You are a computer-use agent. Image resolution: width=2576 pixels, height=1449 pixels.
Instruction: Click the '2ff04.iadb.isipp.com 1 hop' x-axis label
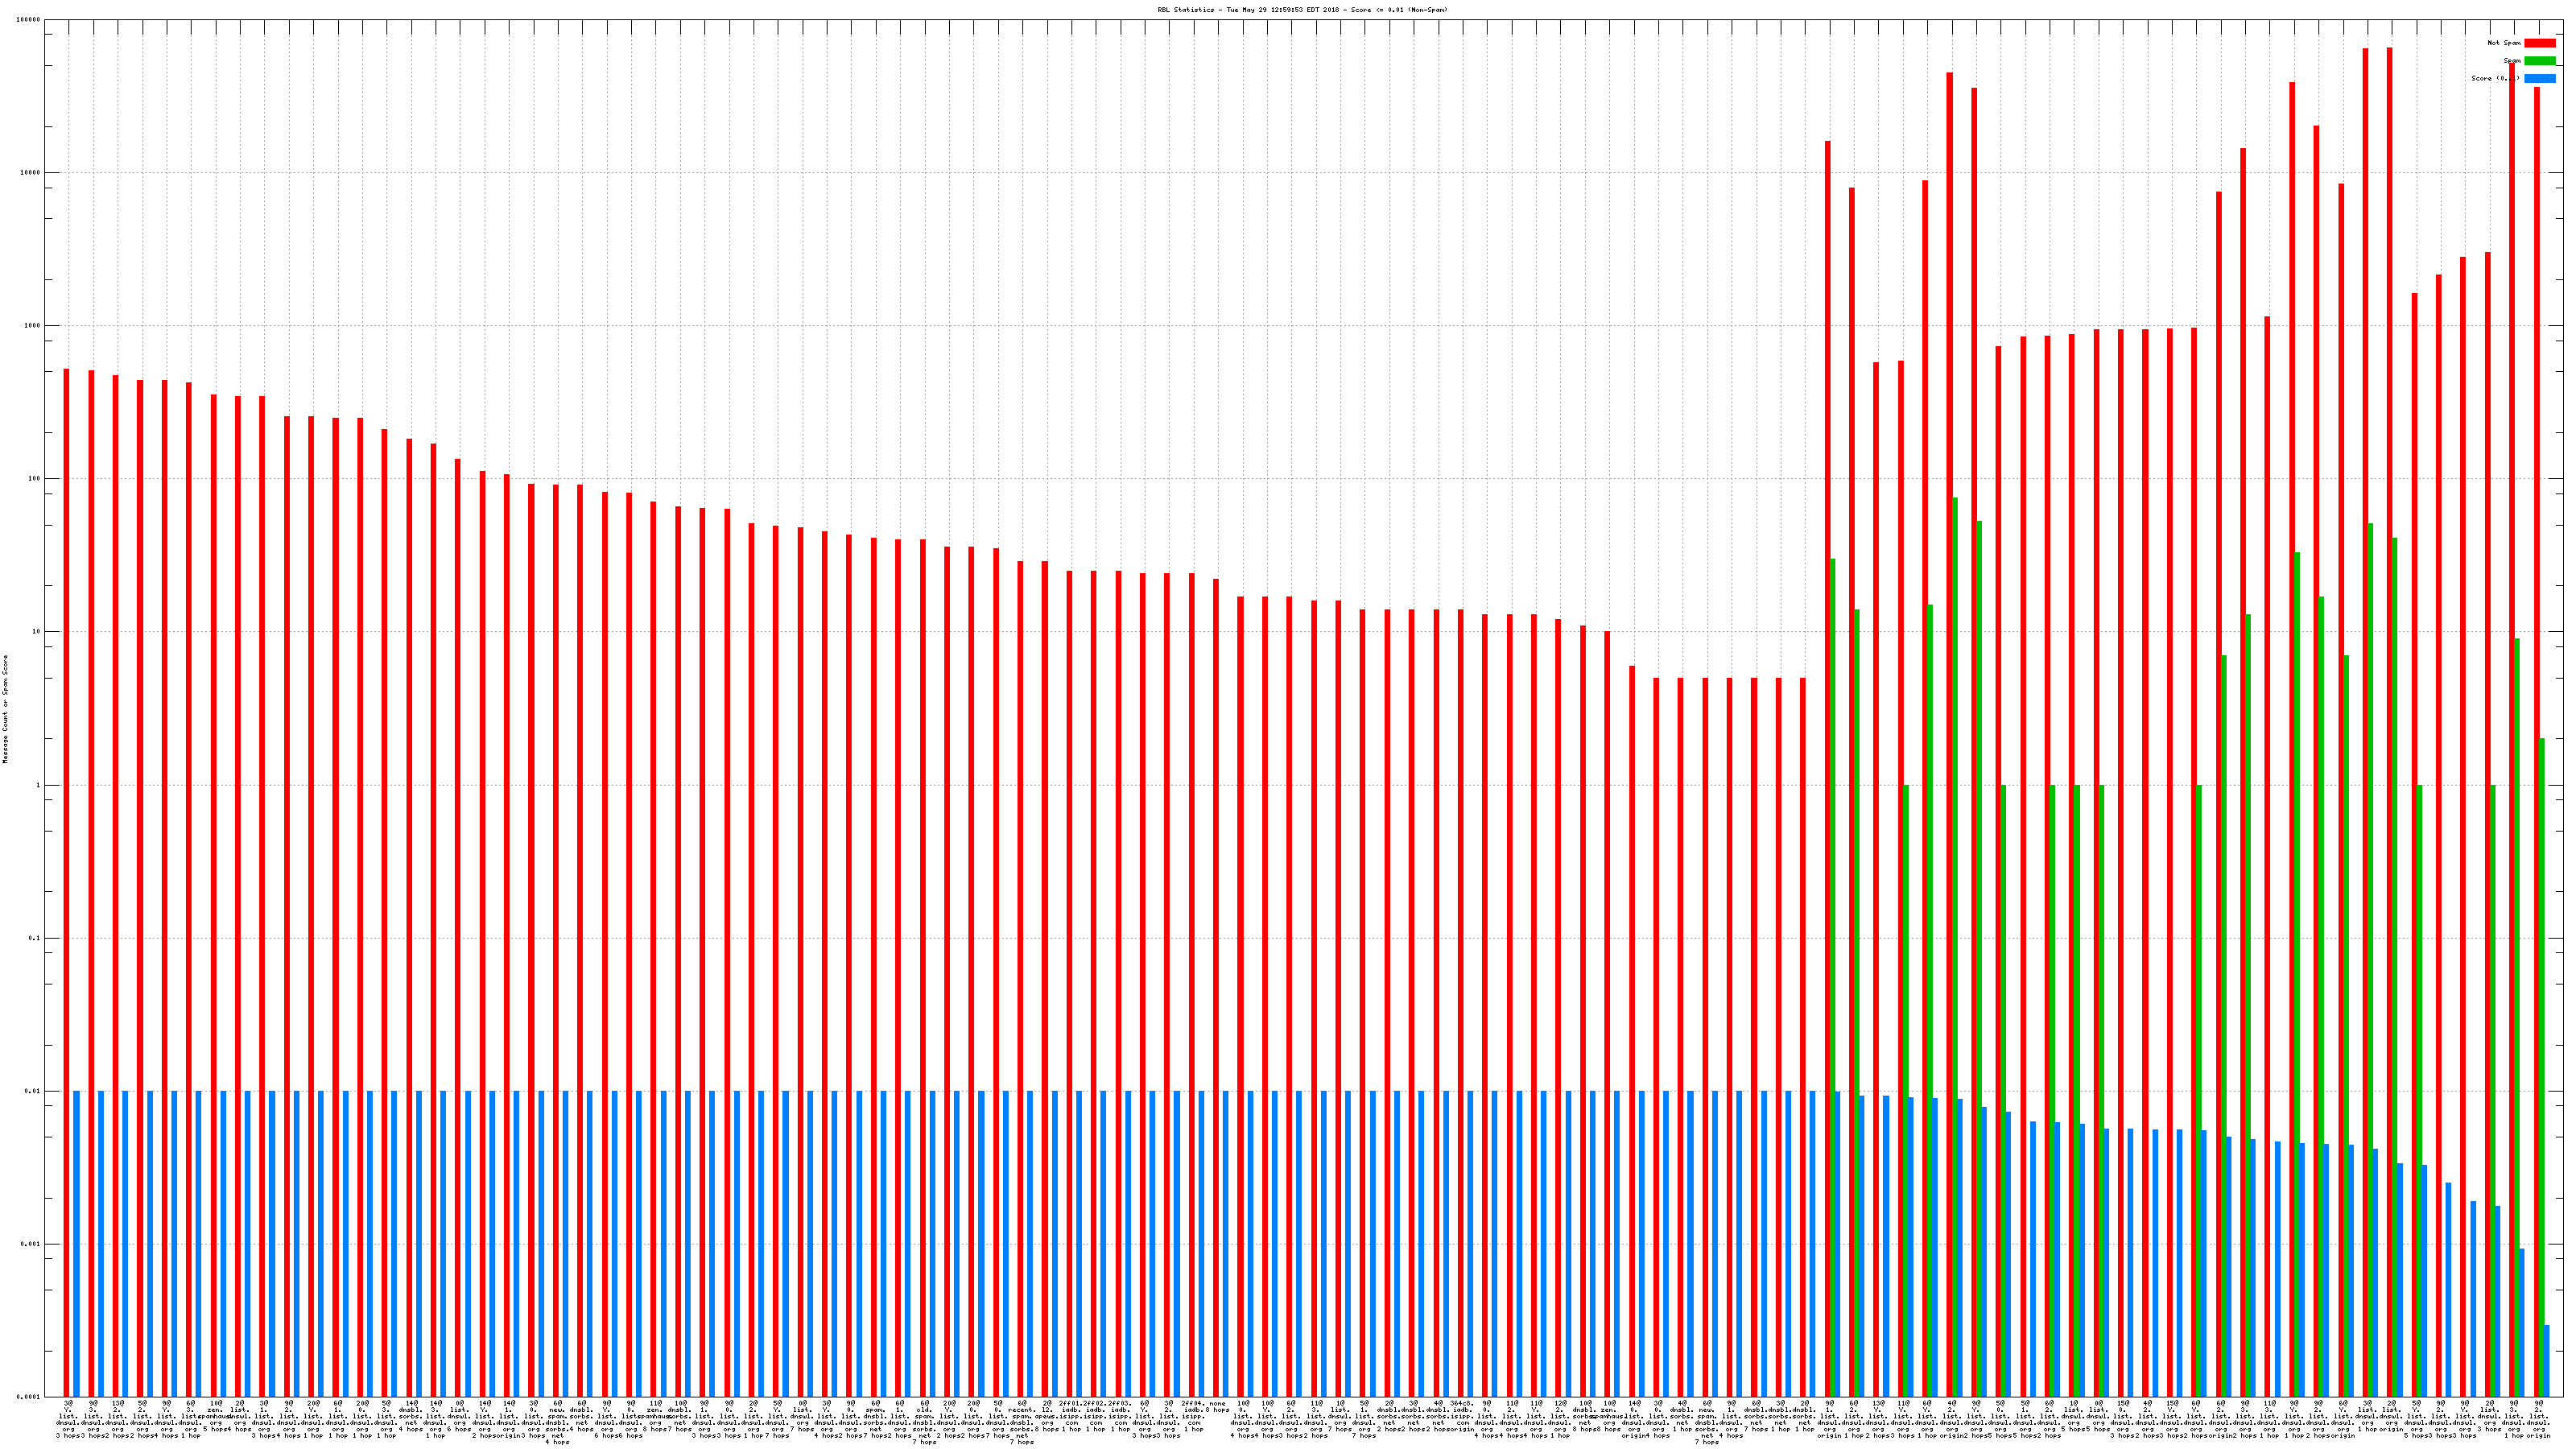point(1193,1416)
